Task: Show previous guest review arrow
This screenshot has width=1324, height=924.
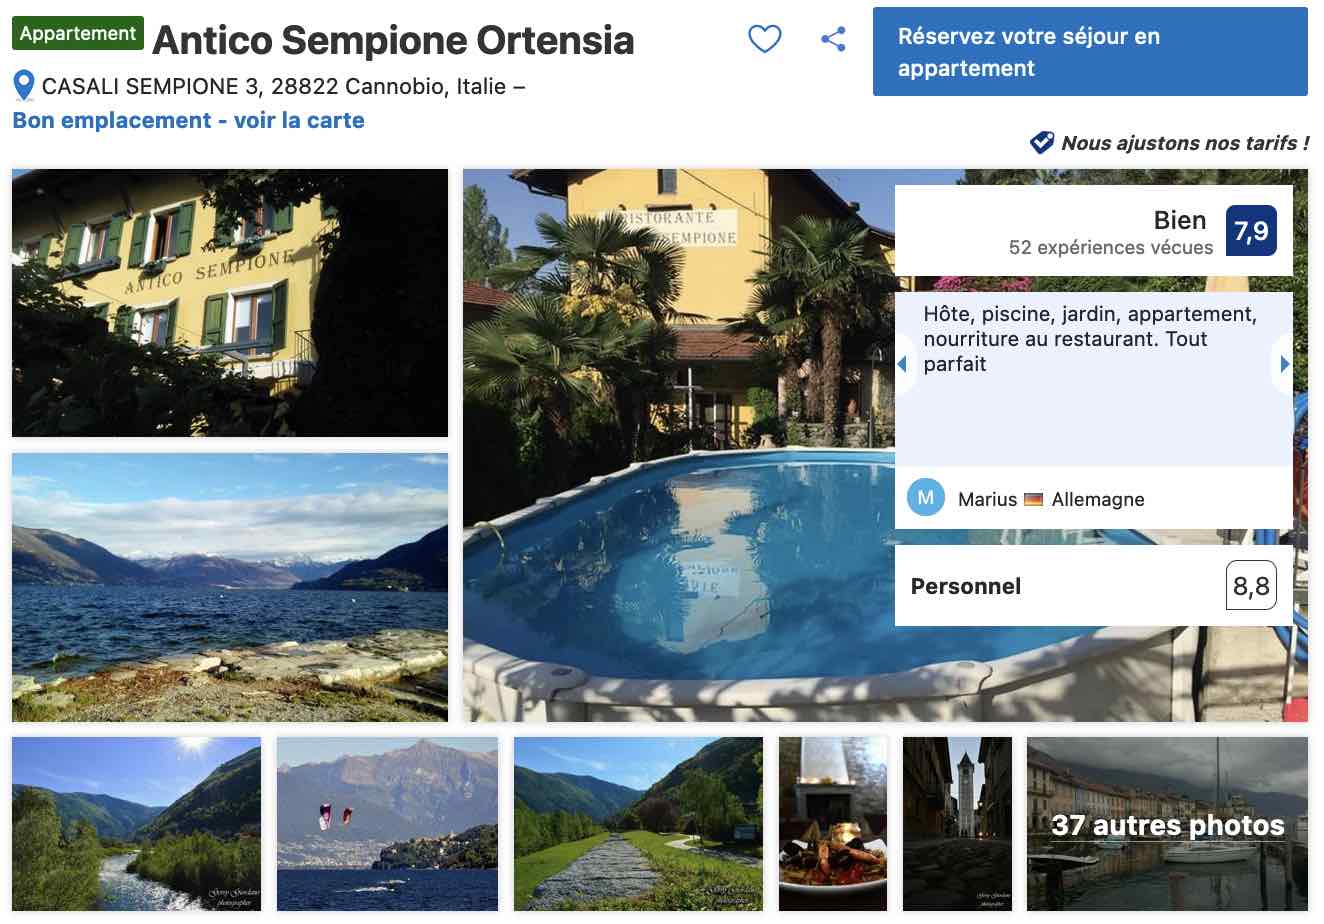Action: (x=903, y=364)
